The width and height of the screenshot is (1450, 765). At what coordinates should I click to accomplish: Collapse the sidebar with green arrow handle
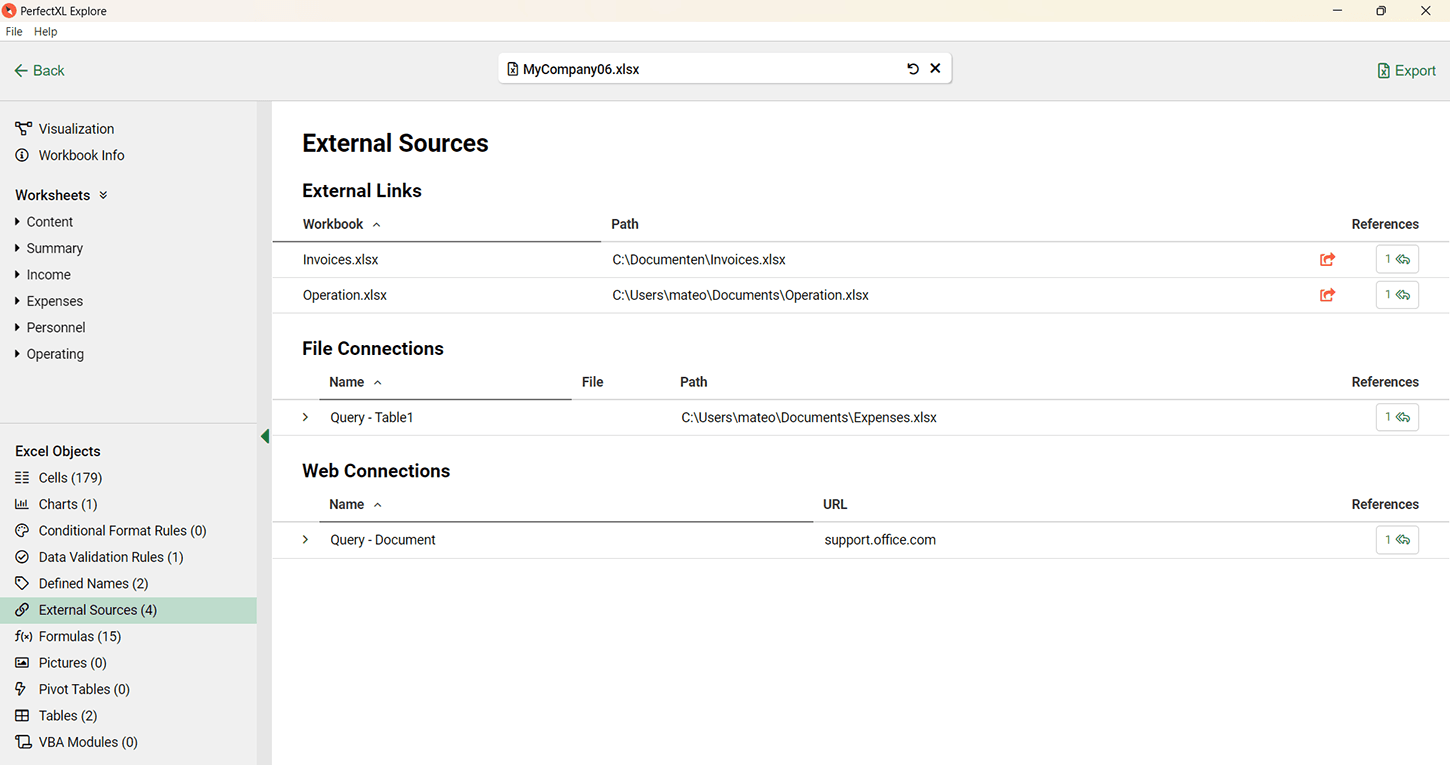[265, 436]
